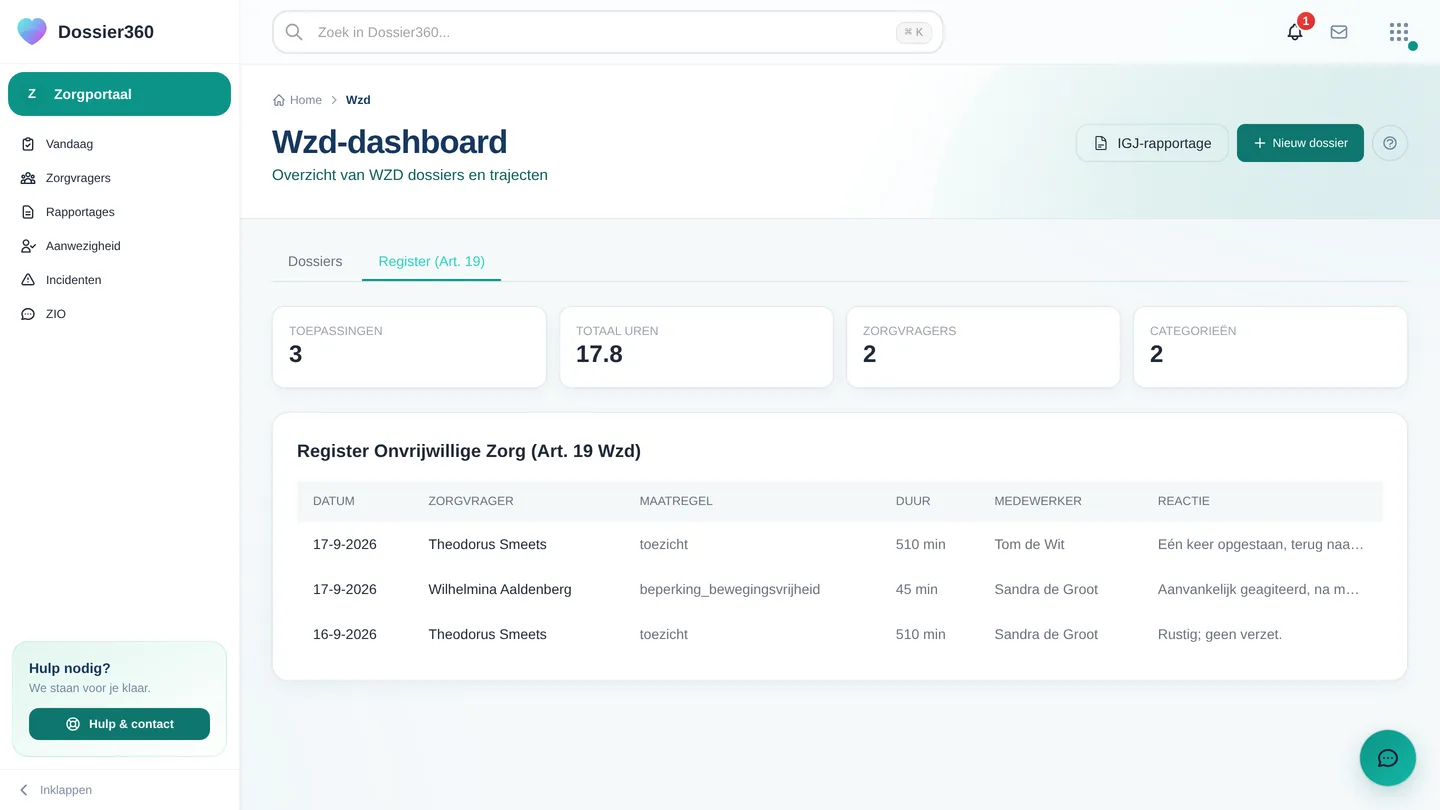Viewport: 1440px width, 810px height.
Task: Click beperking_bewegingsvrijheid measure cell
Action: [730, 589]
